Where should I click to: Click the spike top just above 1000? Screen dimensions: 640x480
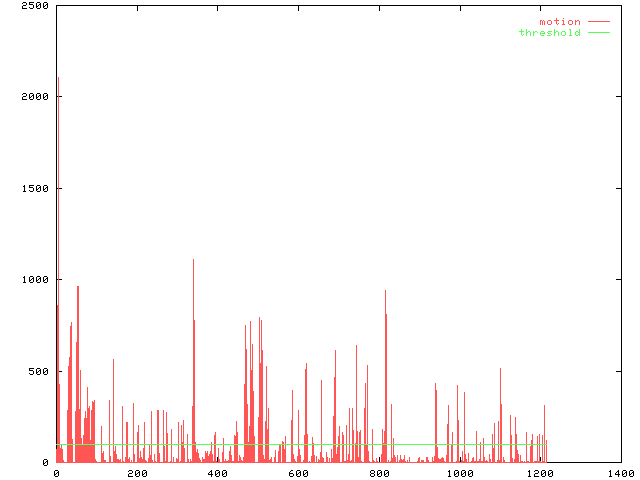pyautogui.click(x=193, y=260)
